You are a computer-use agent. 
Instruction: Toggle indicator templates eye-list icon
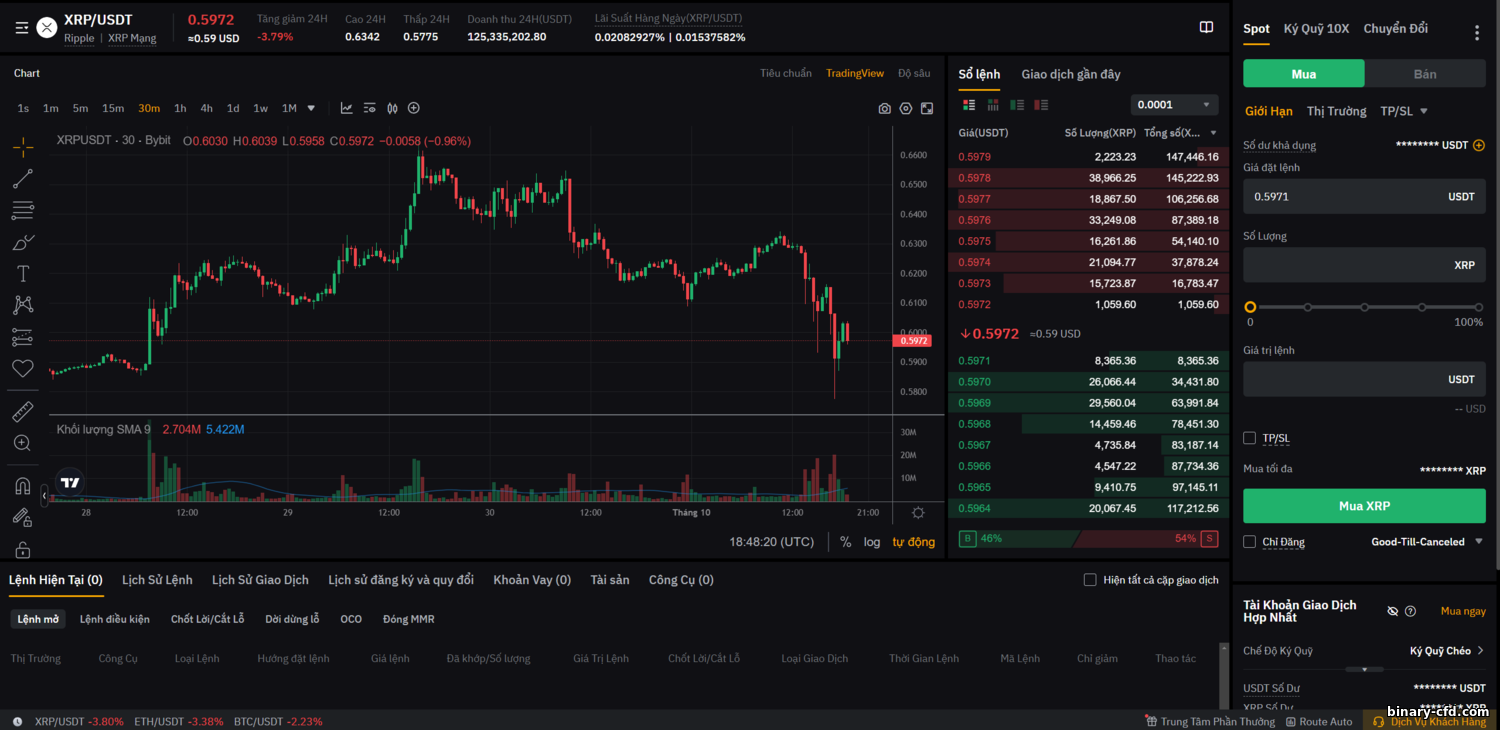point(369,108)
